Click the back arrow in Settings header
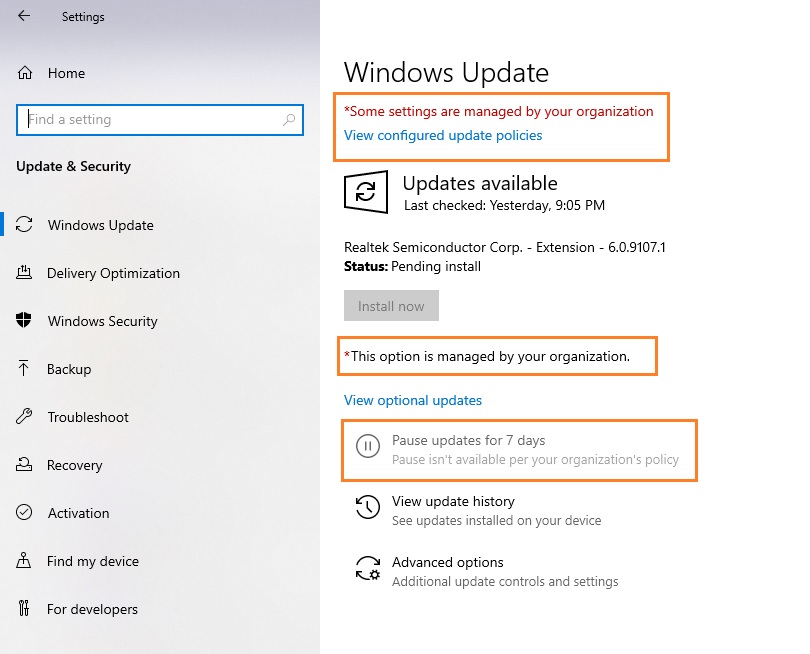The image size is (810, 654). coord(24,16)
